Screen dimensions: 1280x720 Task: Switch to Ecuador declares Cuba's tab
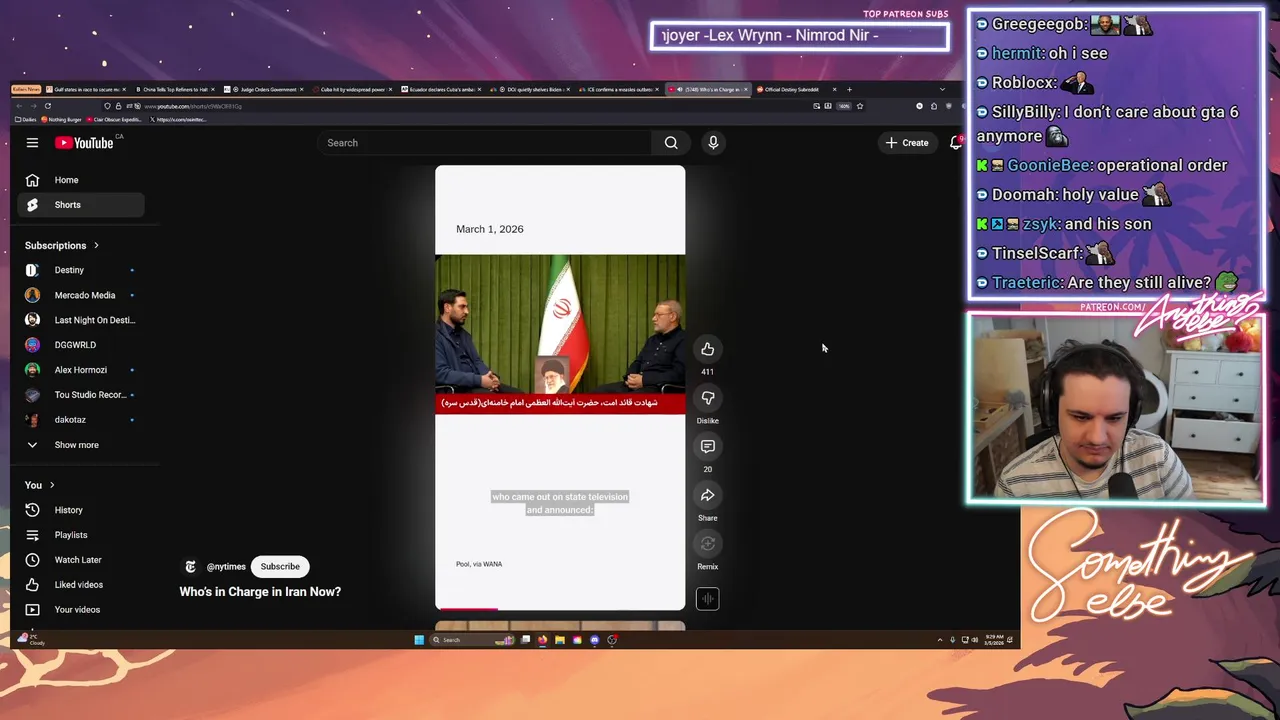click(440, 89)
